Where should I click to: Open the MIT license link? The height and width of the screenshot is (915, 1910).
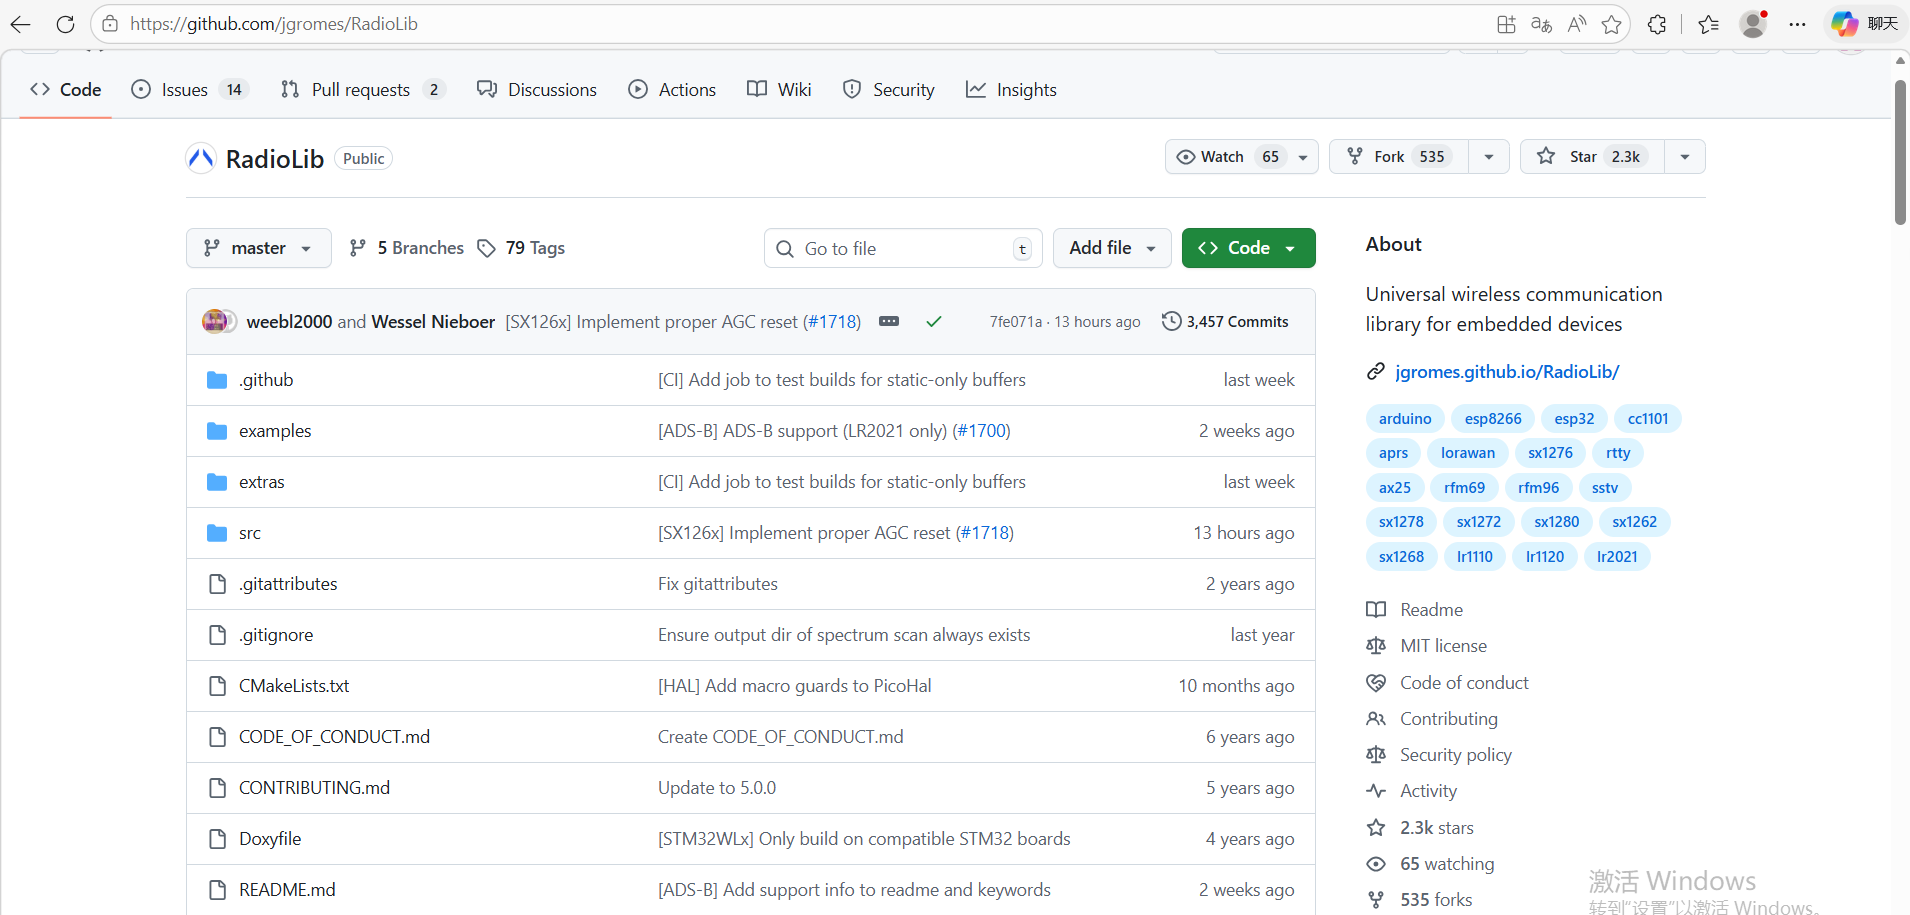pos(1443,646)
